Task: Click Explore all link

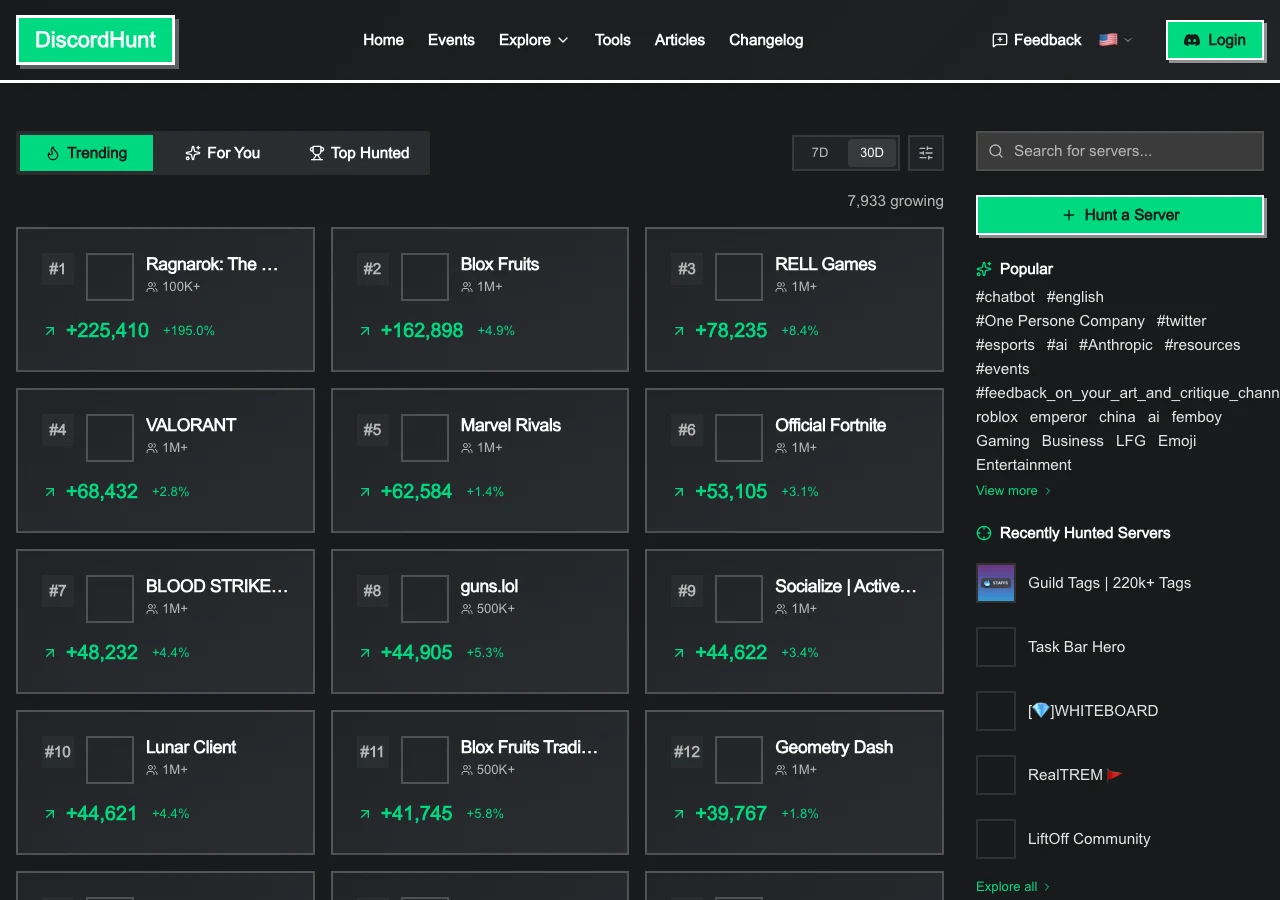Action: [x=1013, y=887]
